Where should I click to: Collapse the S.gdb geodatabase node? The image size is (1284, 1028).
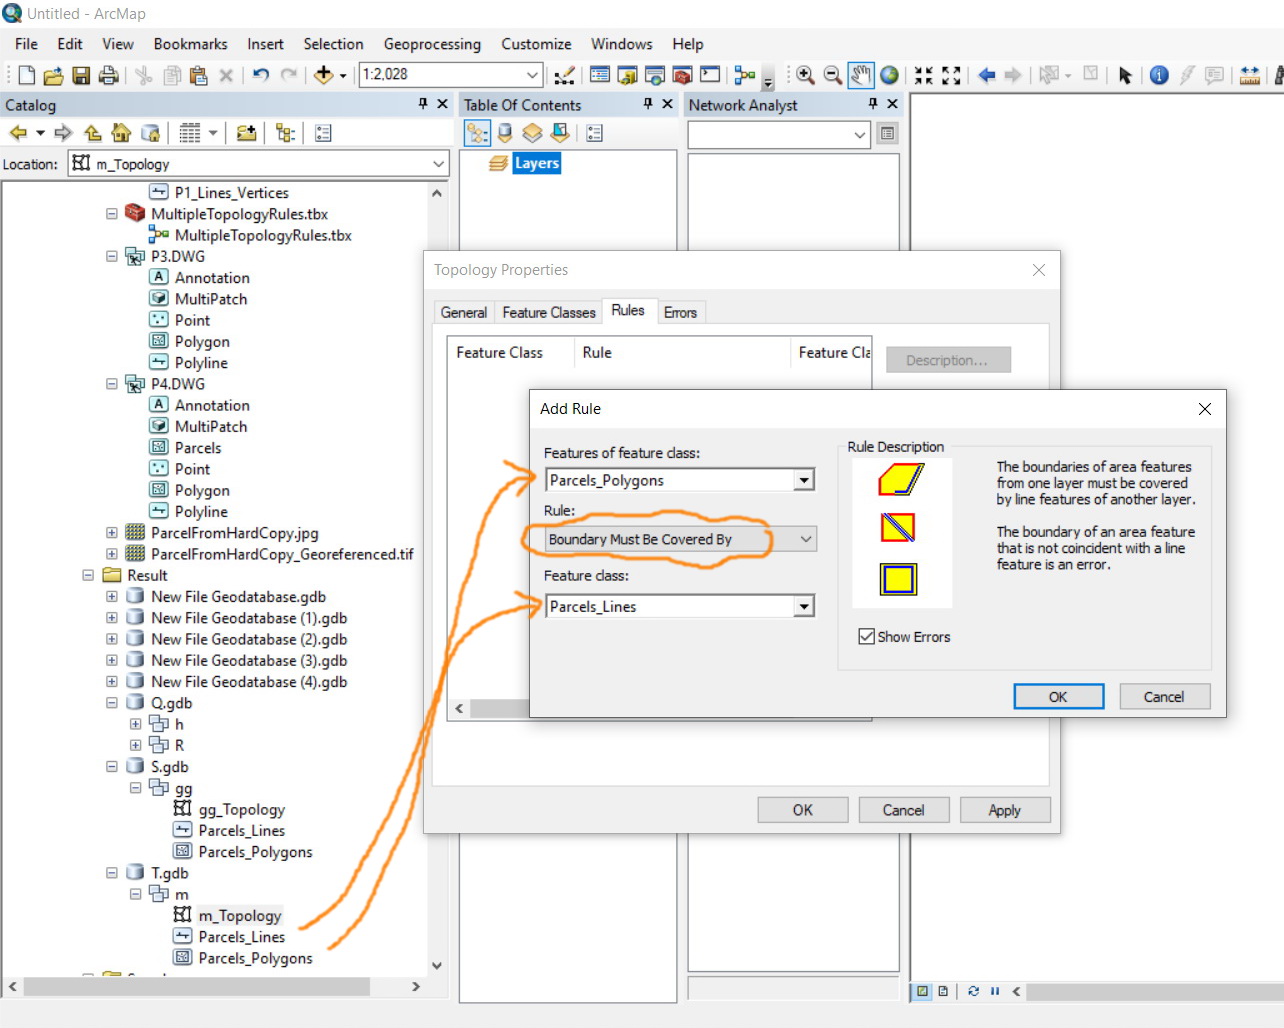(x=112, y=767)
